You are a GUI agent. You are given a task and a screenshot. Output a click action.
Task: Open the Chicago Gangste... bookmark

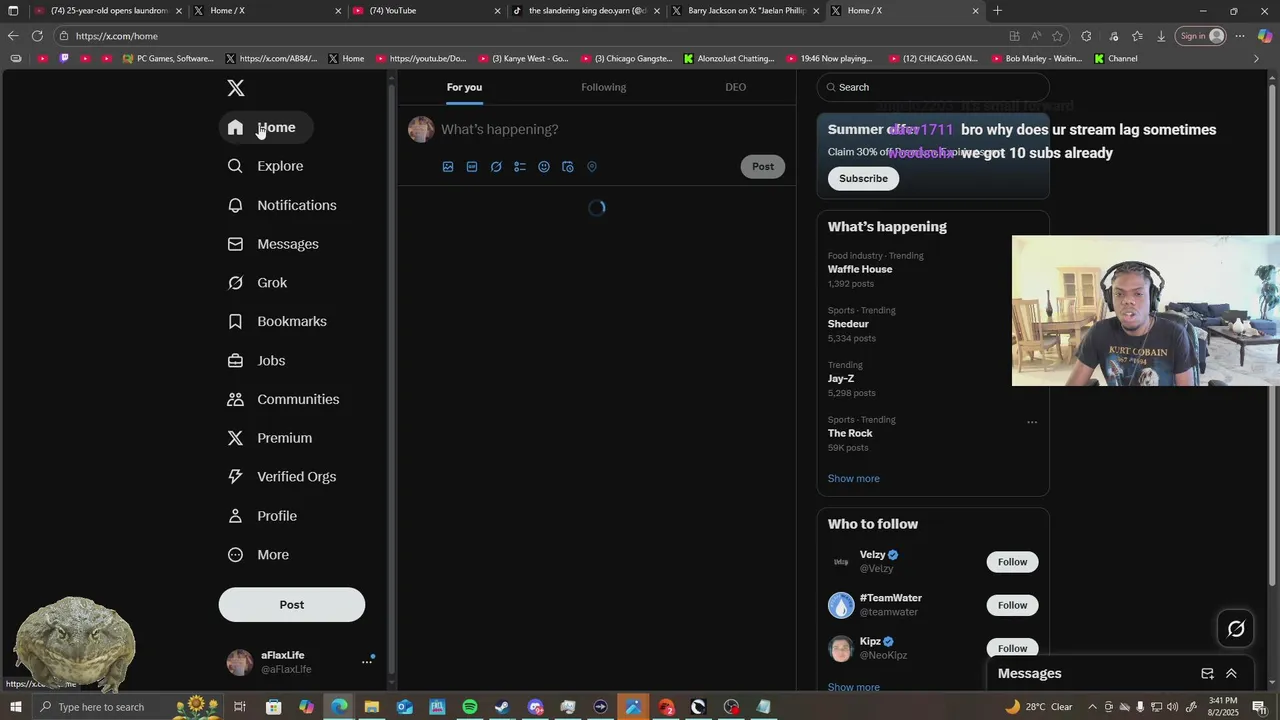coord(626,59)
